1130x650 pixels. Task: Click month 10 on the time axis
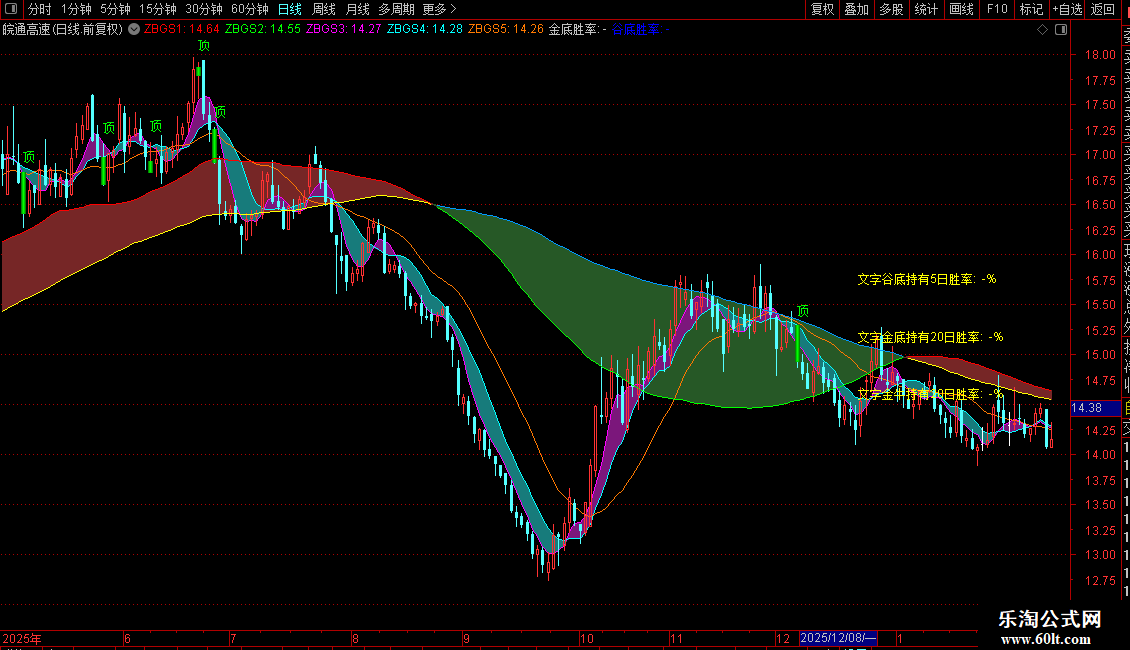pyautogui.click(x=587, y=638)
